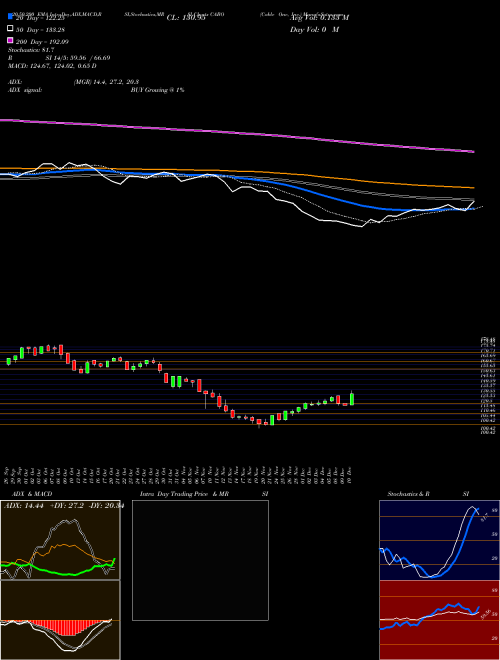The image size is (500, 660).
Task: Select the '50 Day = 133.28' label
Action: (x=42, y=30)
